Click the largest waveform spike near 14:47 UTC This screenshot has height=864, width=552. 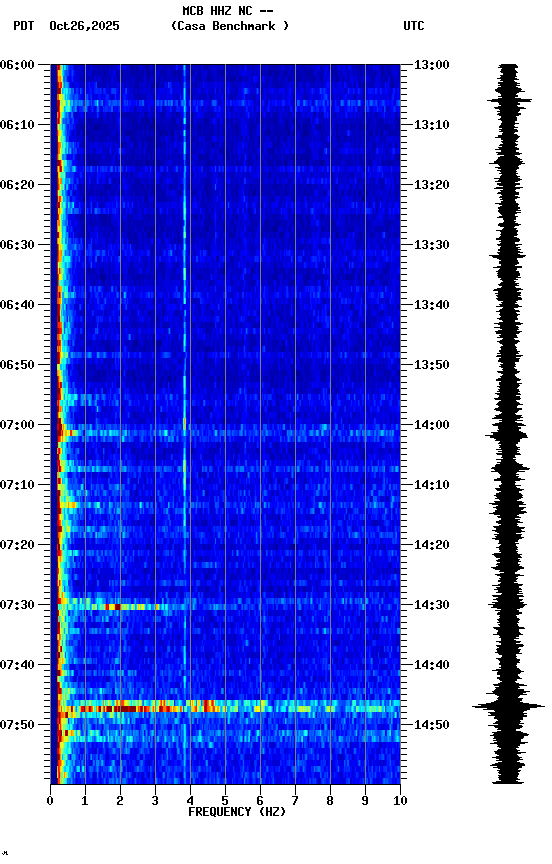point(508,706)
